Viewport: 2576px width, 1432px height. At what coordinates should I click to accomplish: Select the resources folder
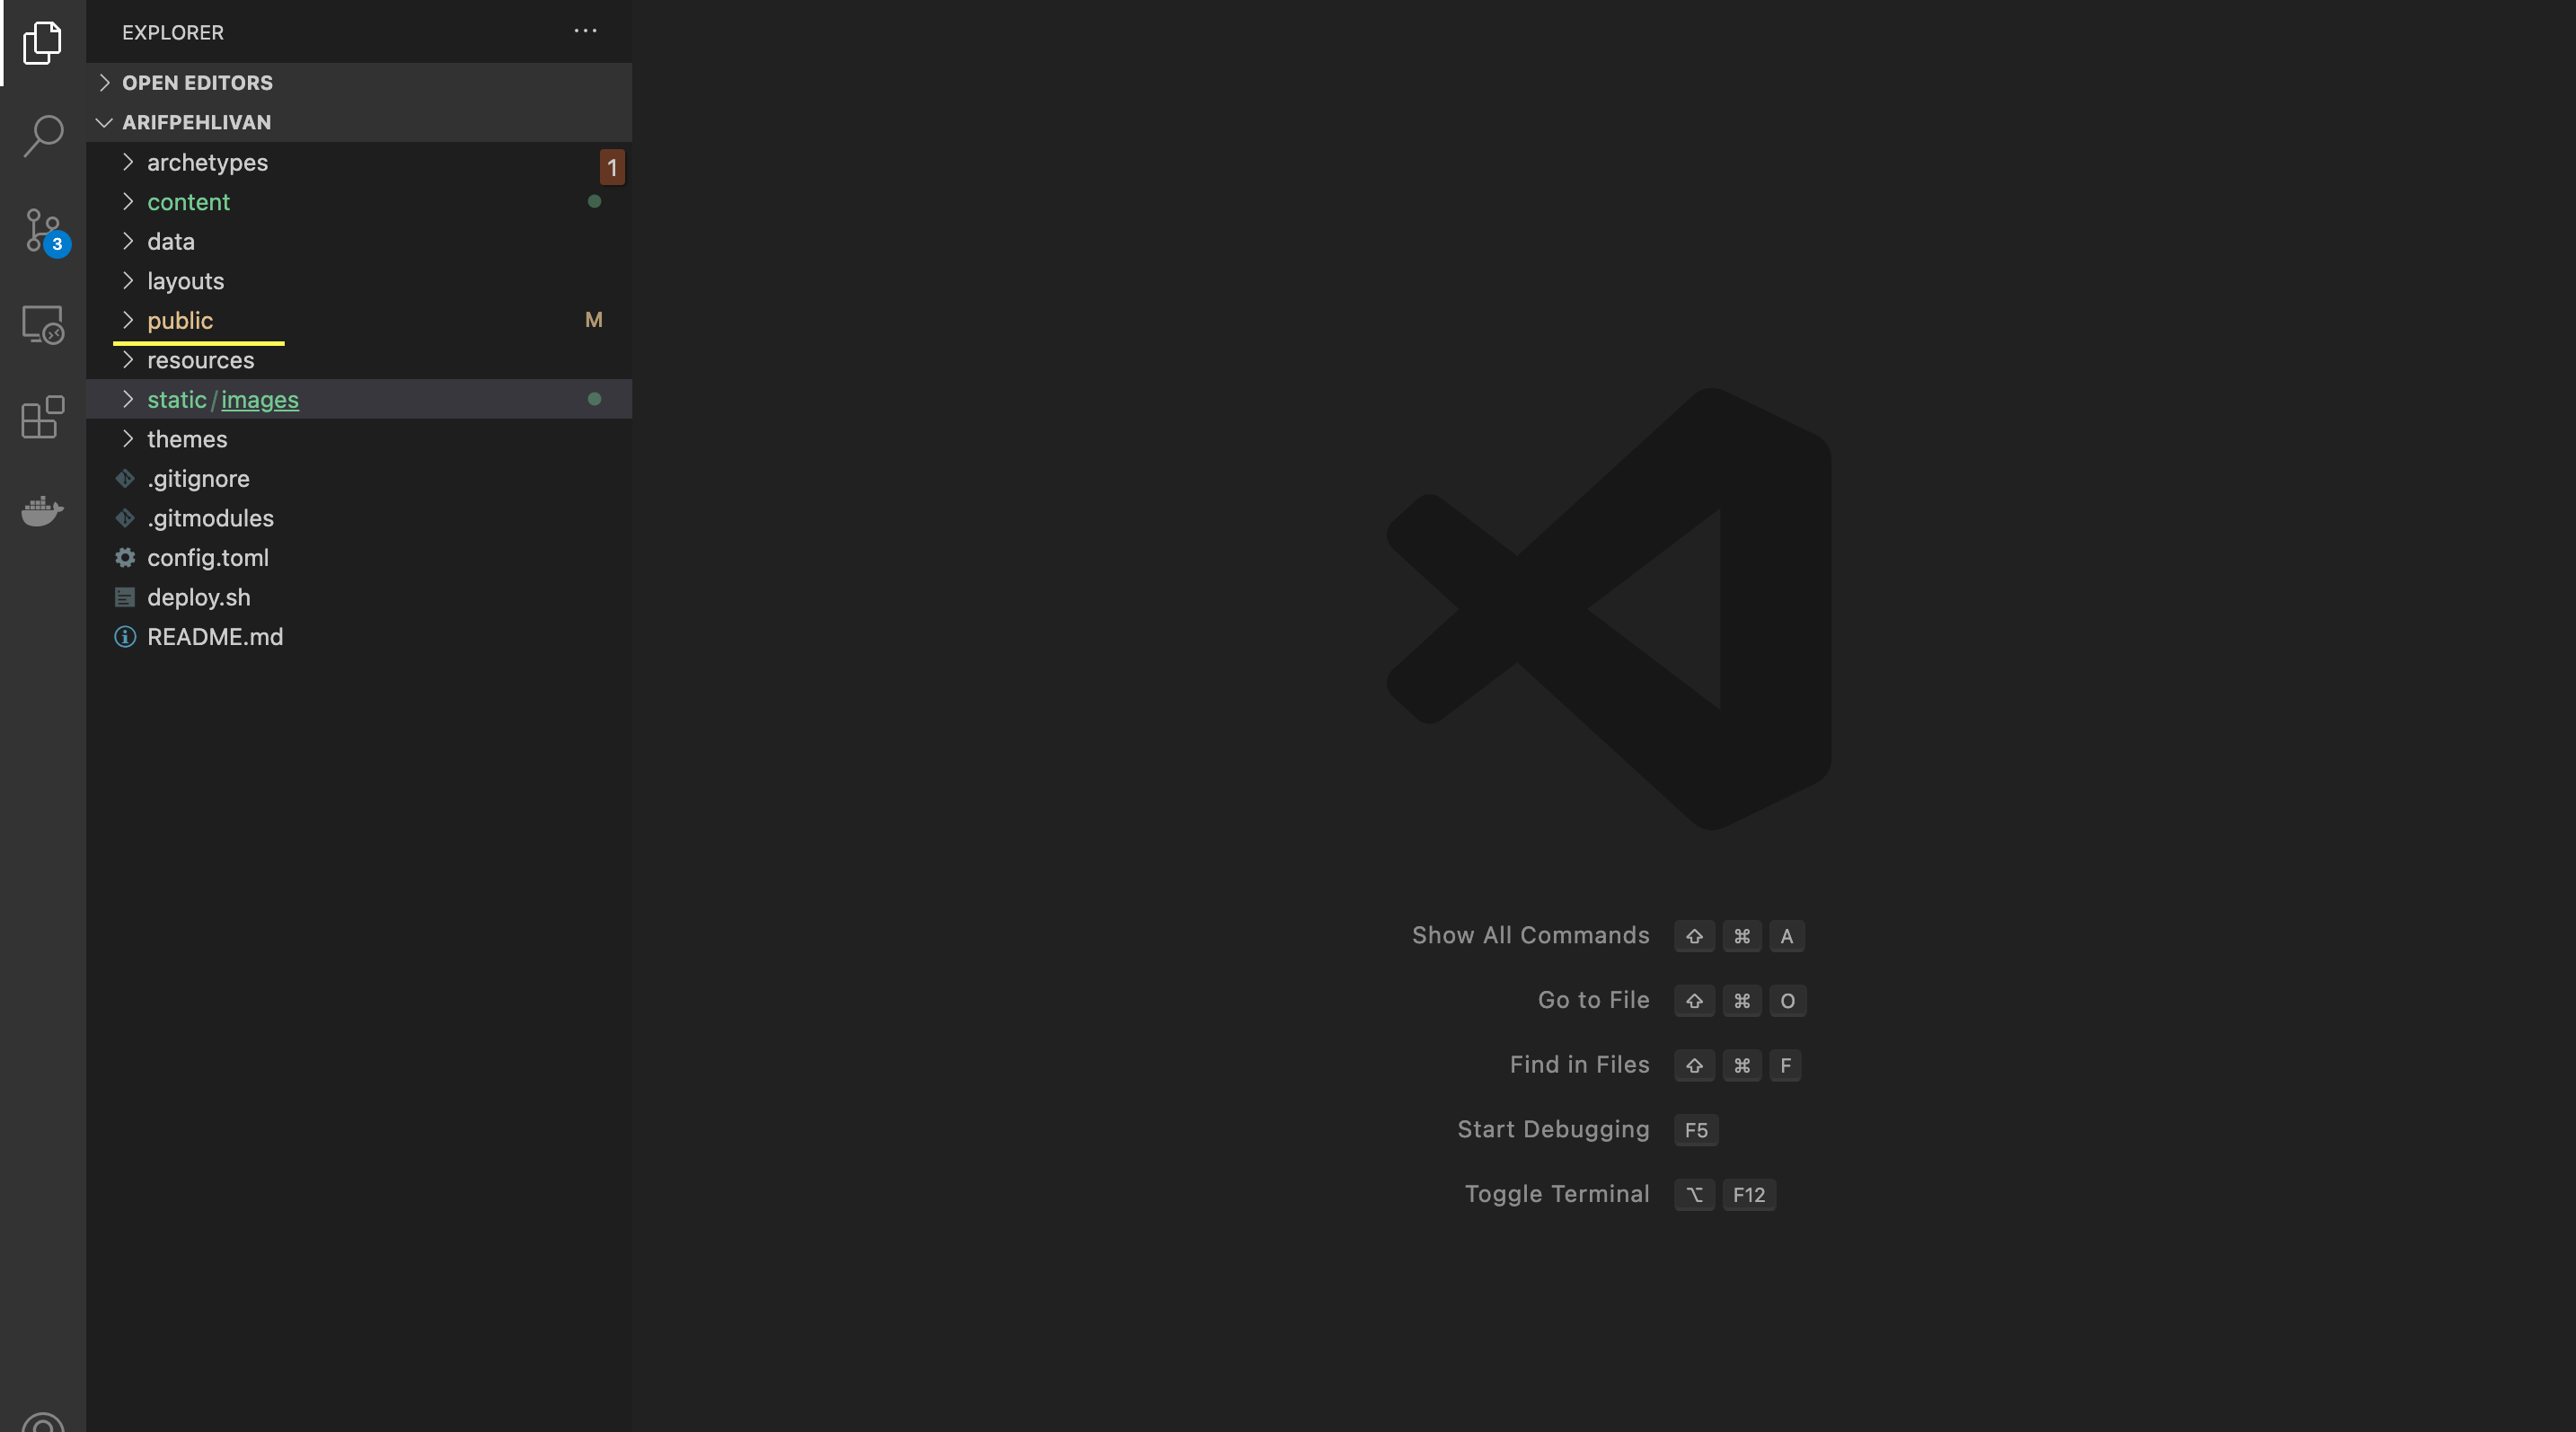click(x=359, y=360)
